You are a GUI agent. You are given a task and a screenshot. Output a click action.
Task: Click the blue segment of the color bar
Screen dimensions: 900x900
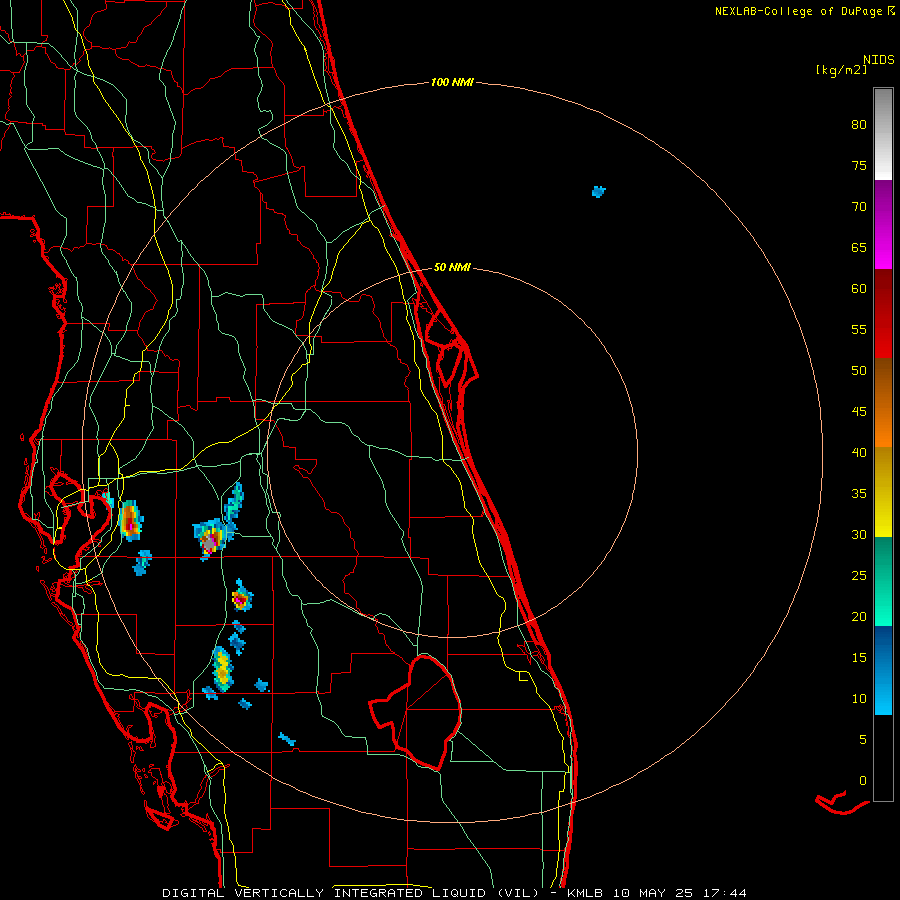(x=883, y=670)
